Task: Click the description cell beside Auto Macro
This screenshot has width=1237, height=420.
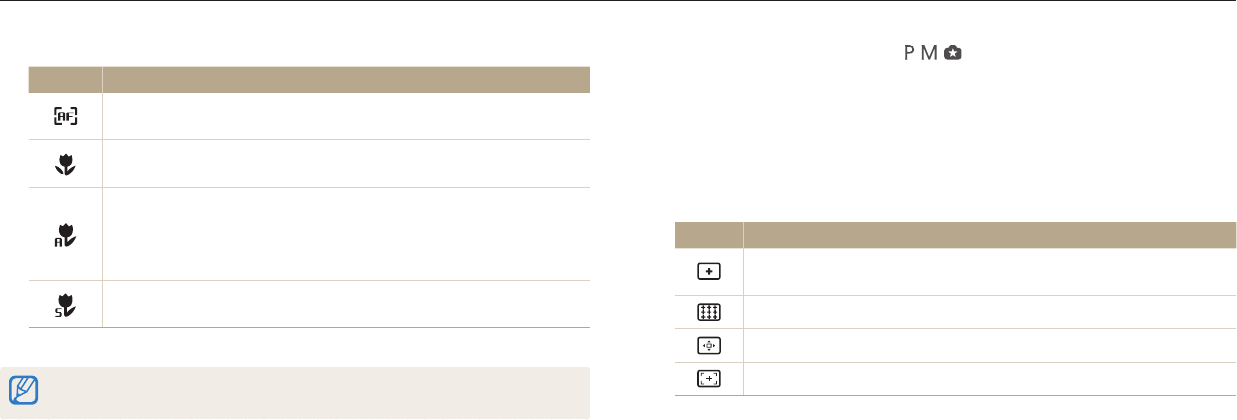Action: tap(345, 234)
